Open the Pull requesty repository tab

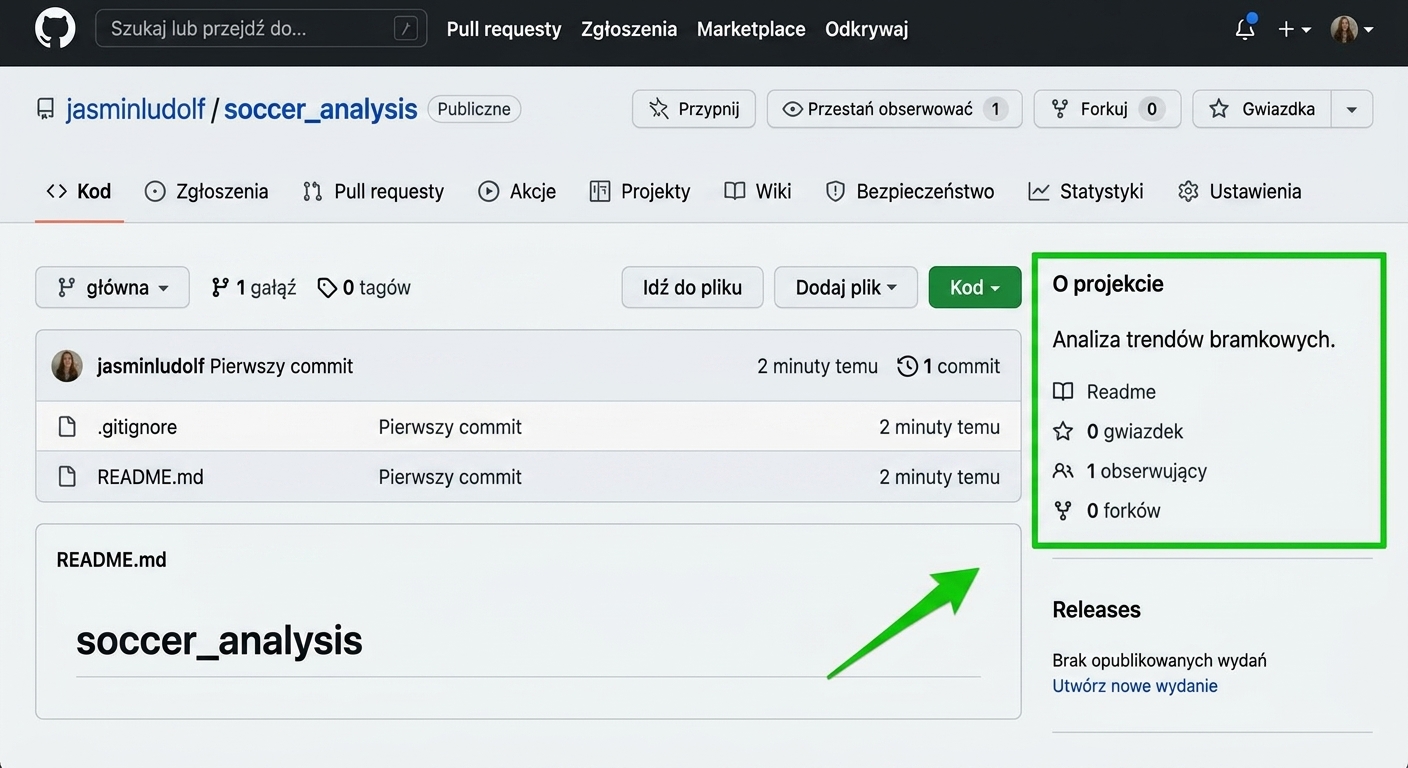pos(373,191)
